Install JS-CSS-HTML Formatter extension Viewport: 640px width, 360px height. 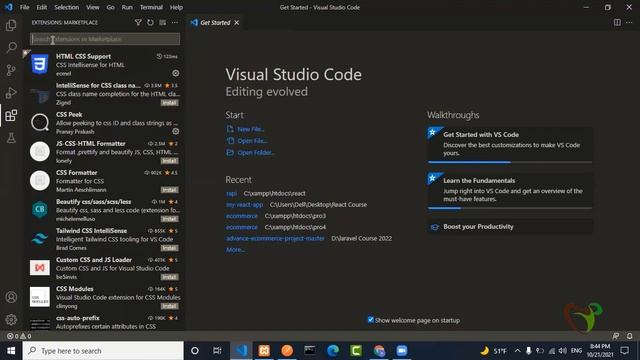point(169,160)
